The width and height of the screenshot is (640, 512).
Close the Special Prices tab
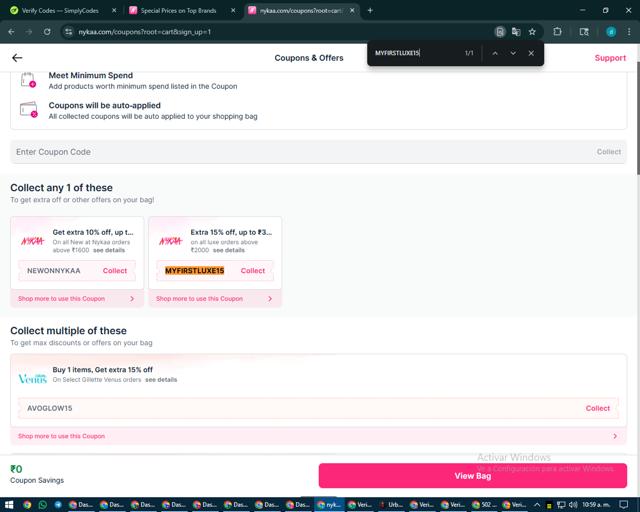pos(233,11)
